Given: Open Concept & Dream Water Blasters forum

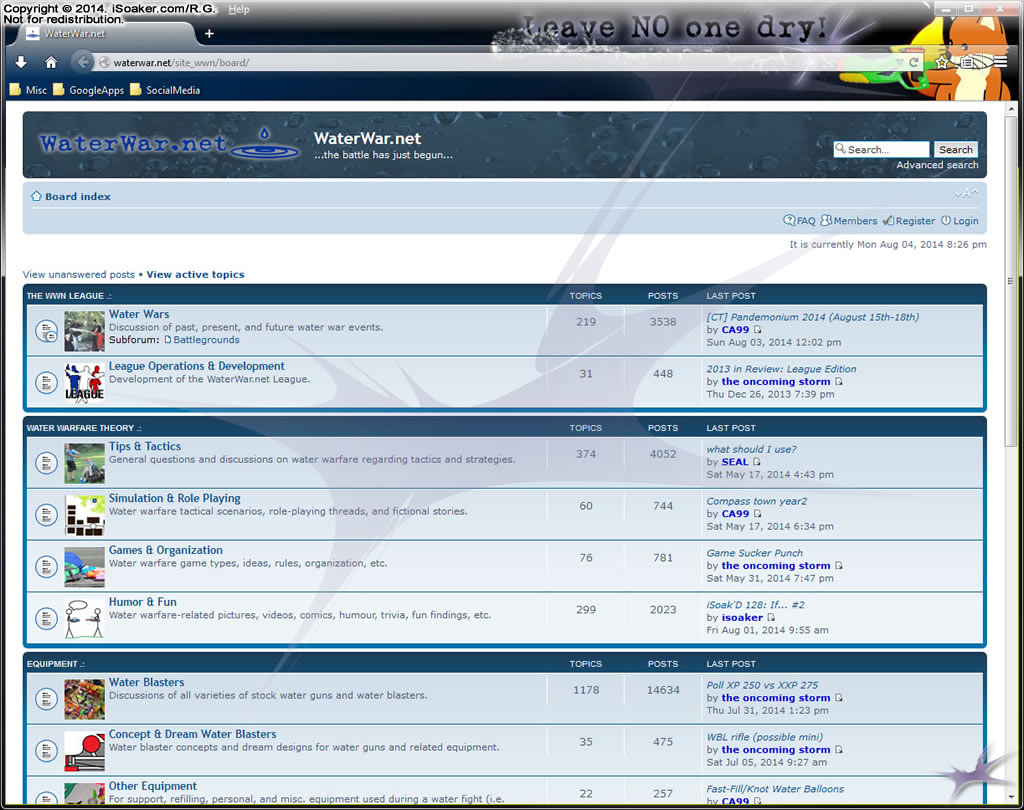Looking at the screenshot, I should tap(192, 734).
